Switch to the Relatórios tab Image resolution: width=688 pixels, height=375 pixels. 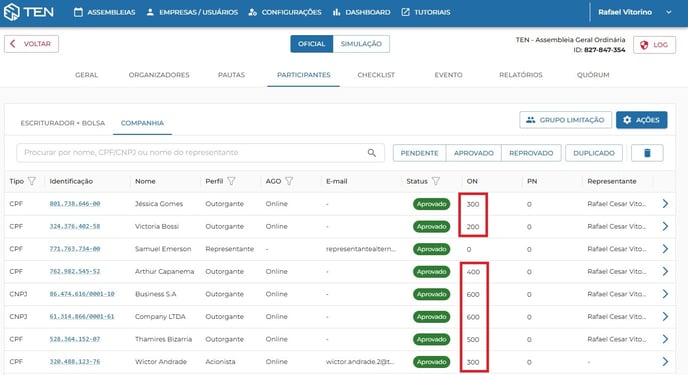[521, 75]
